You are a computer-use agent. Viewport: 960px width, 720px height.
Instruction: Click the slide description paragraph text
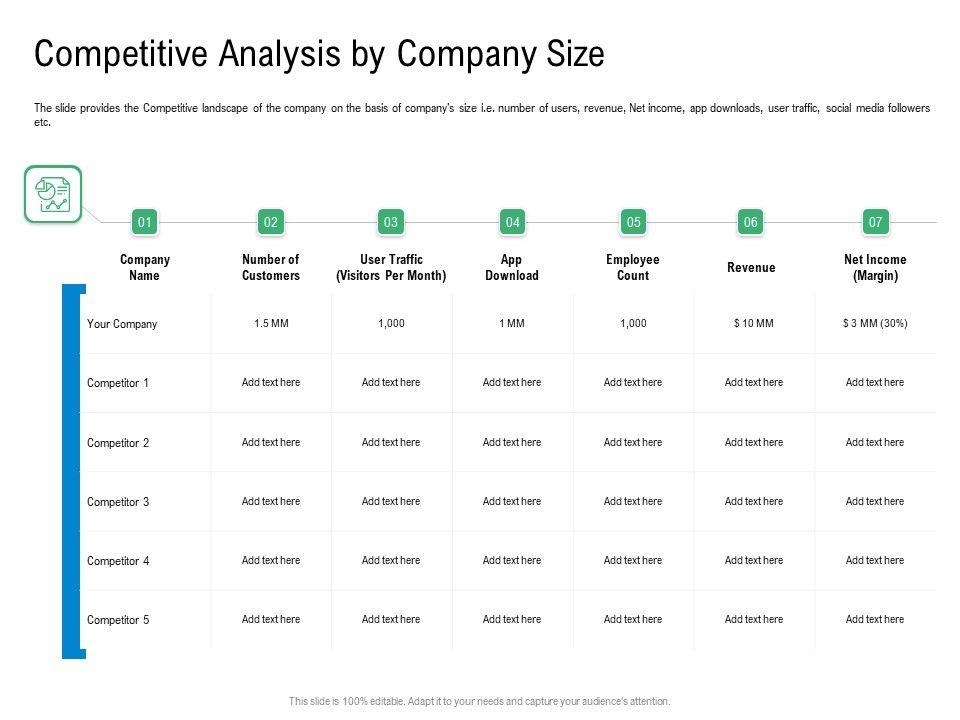point(481,115)
